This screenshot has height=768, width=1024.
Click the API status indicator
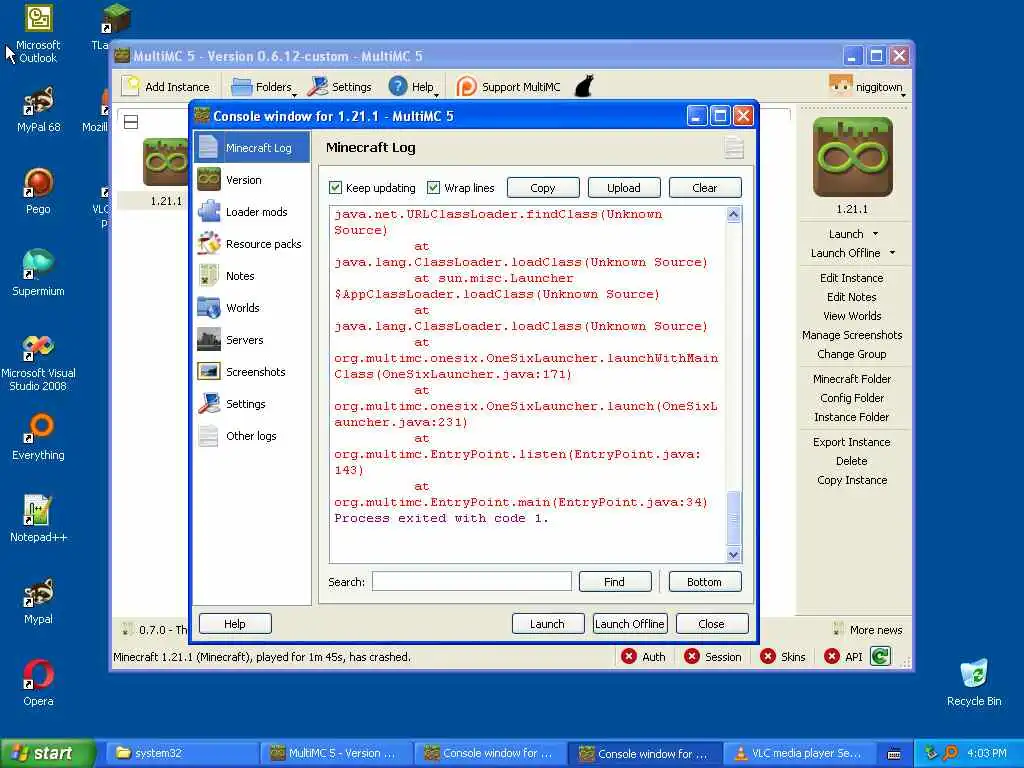click(843, 656)
